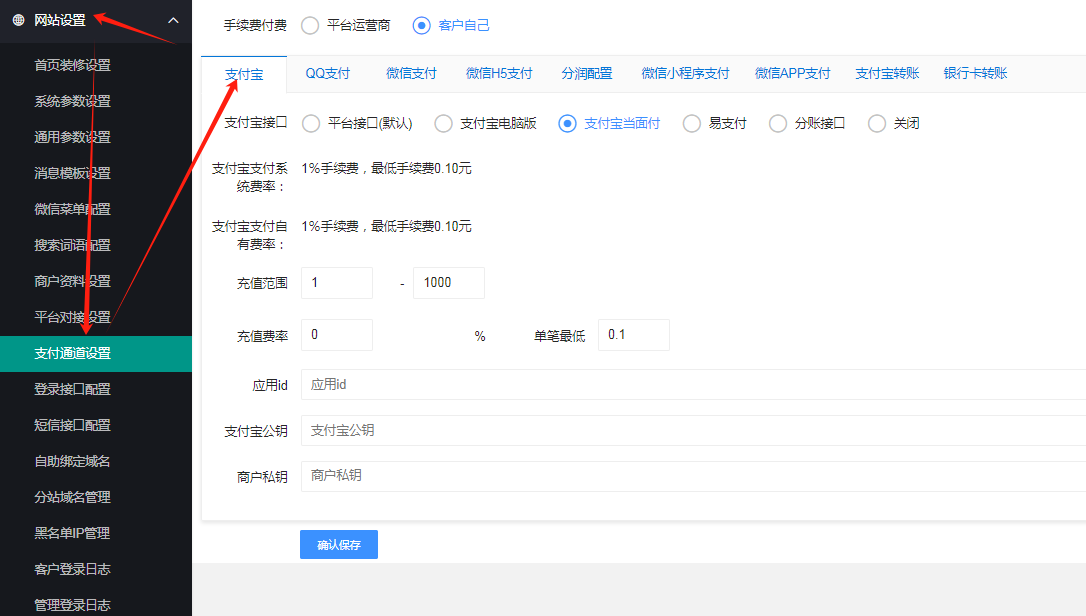Choose 易支付 radio option
The width and height of the screenshot is (1086, 616).
(x=692, y=123)
